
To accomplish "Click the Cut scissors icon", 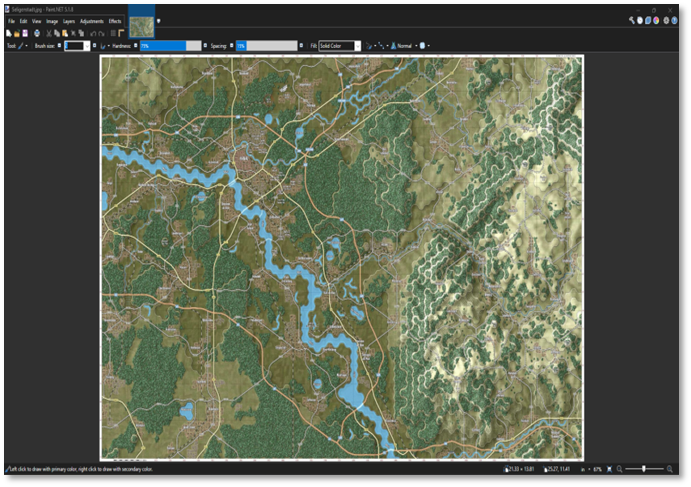I will 49,33.
